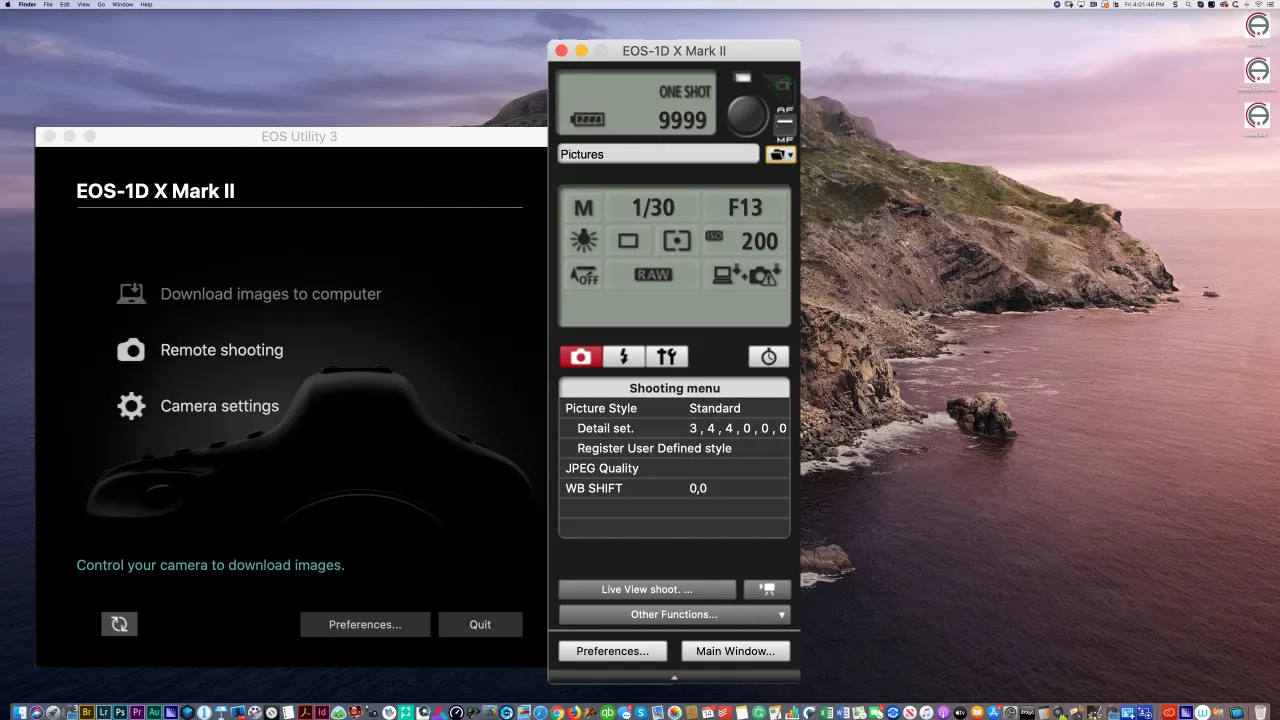Open the Auto Lighting Optimizer OFF setting

tap(583, 275)
